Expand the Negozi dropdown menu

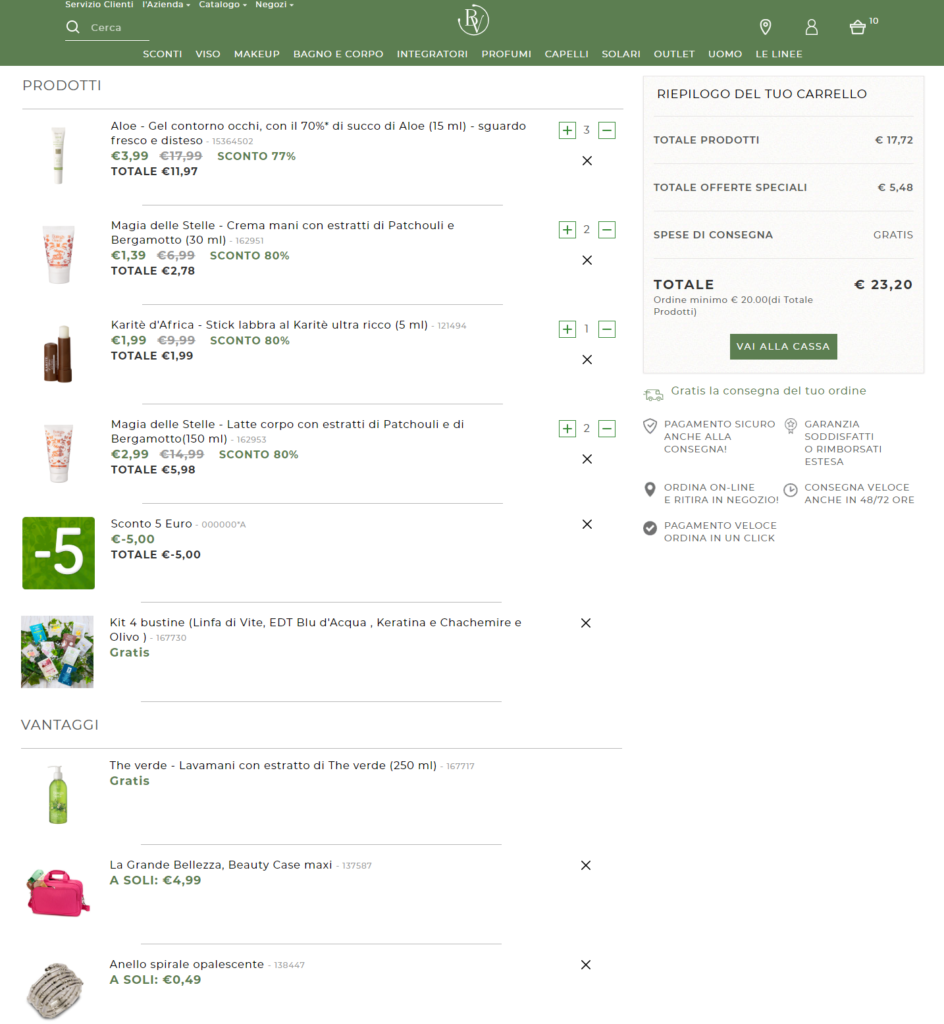click(274, 5)
